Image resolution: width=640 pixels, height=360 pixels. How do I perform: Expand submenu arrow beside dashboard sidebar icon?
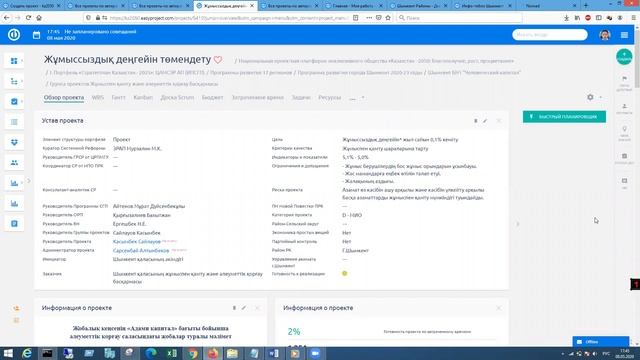pos(22,61)
